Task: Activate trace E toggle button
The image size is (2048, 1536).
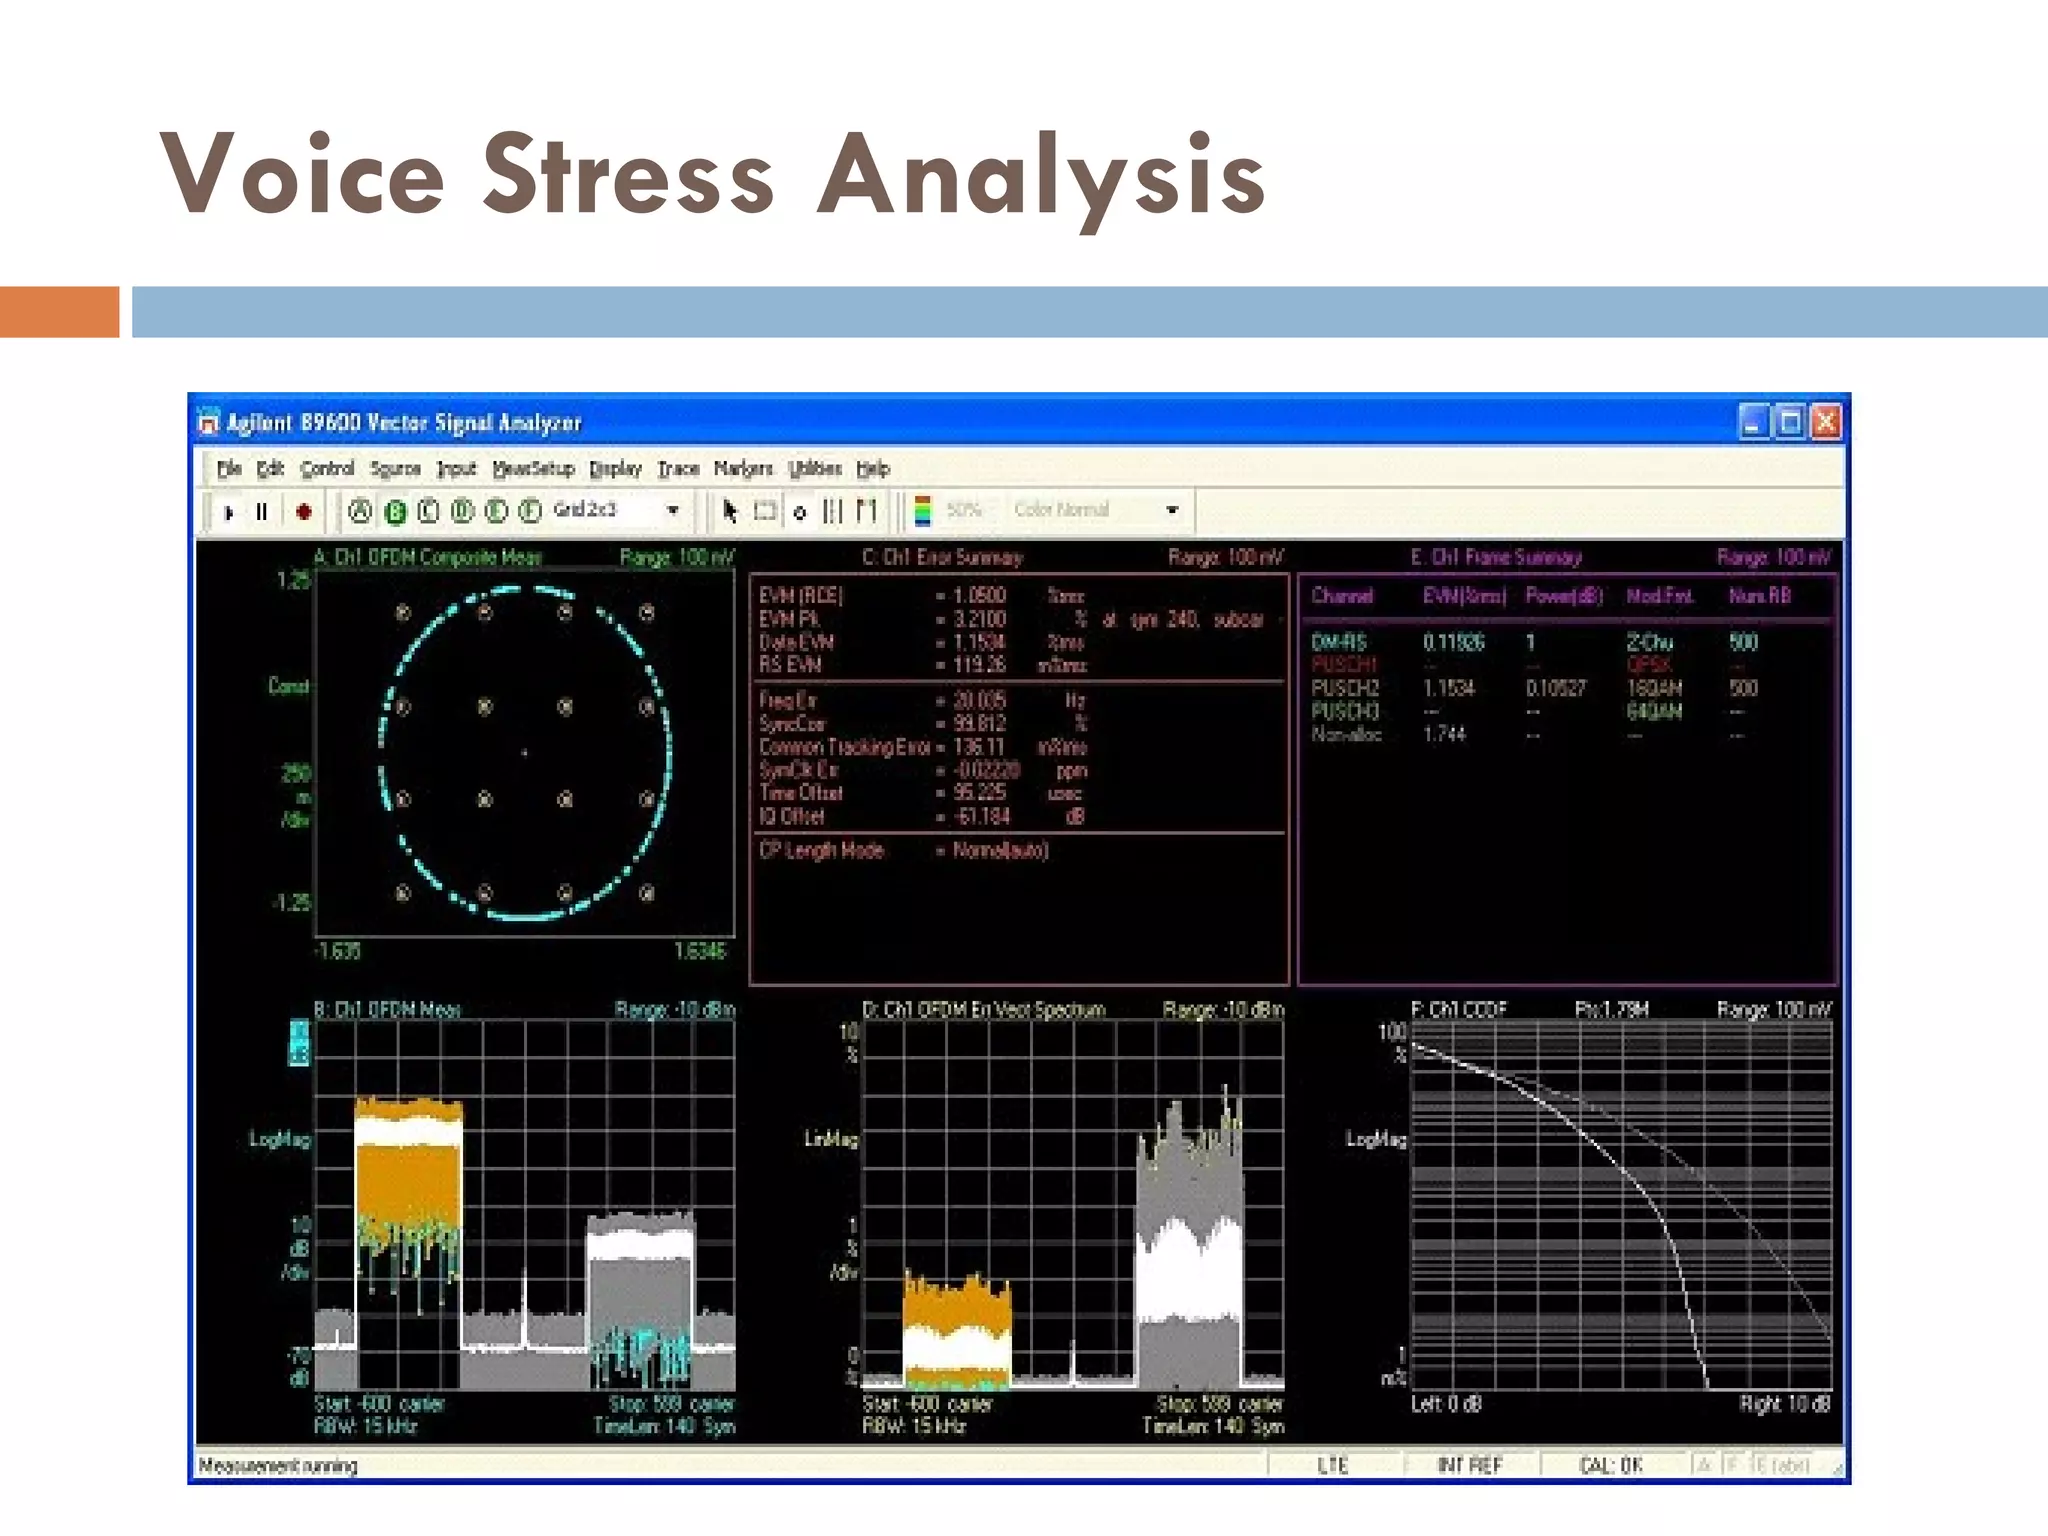Action: [496, 512]
